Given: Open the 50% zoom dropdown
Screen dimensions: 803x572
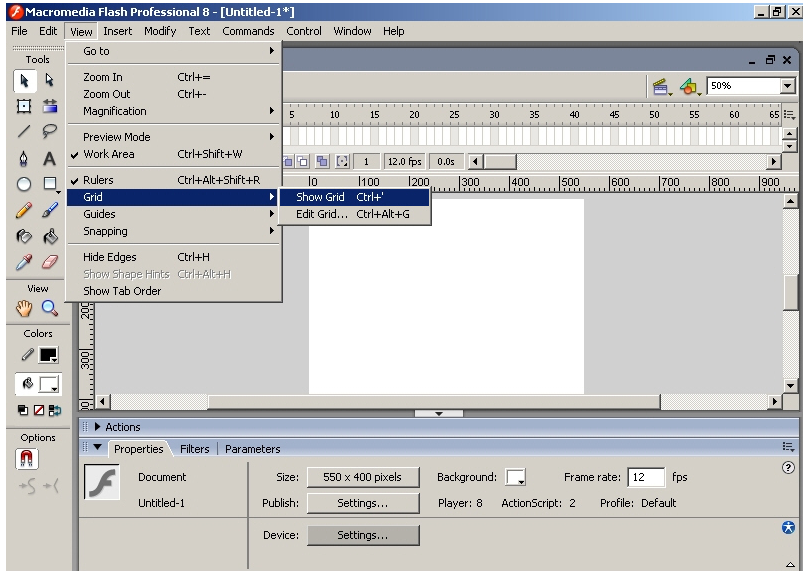Looking at the screenshot, I should tap(788, 86).
